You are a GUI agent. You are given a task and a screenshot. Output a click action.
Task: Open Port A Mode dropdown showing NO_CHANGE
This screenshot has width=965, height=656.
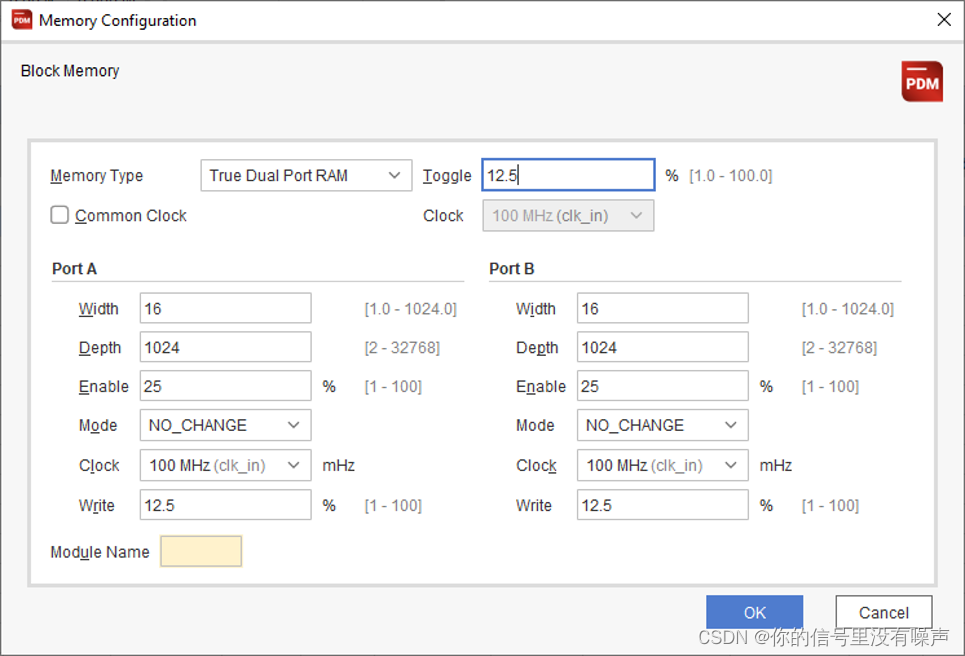tap(224, 425)
